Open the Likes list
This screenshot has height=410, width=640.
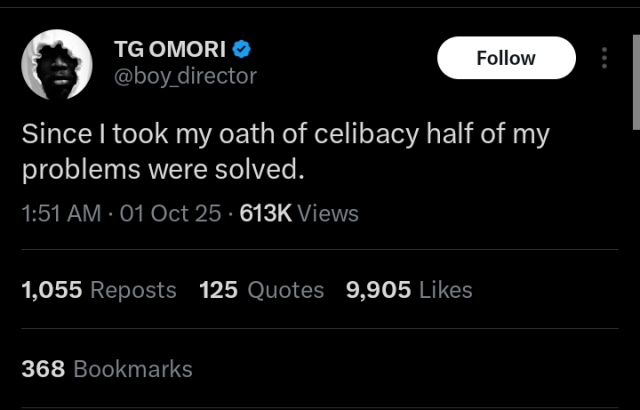click(x=445, y=290)
